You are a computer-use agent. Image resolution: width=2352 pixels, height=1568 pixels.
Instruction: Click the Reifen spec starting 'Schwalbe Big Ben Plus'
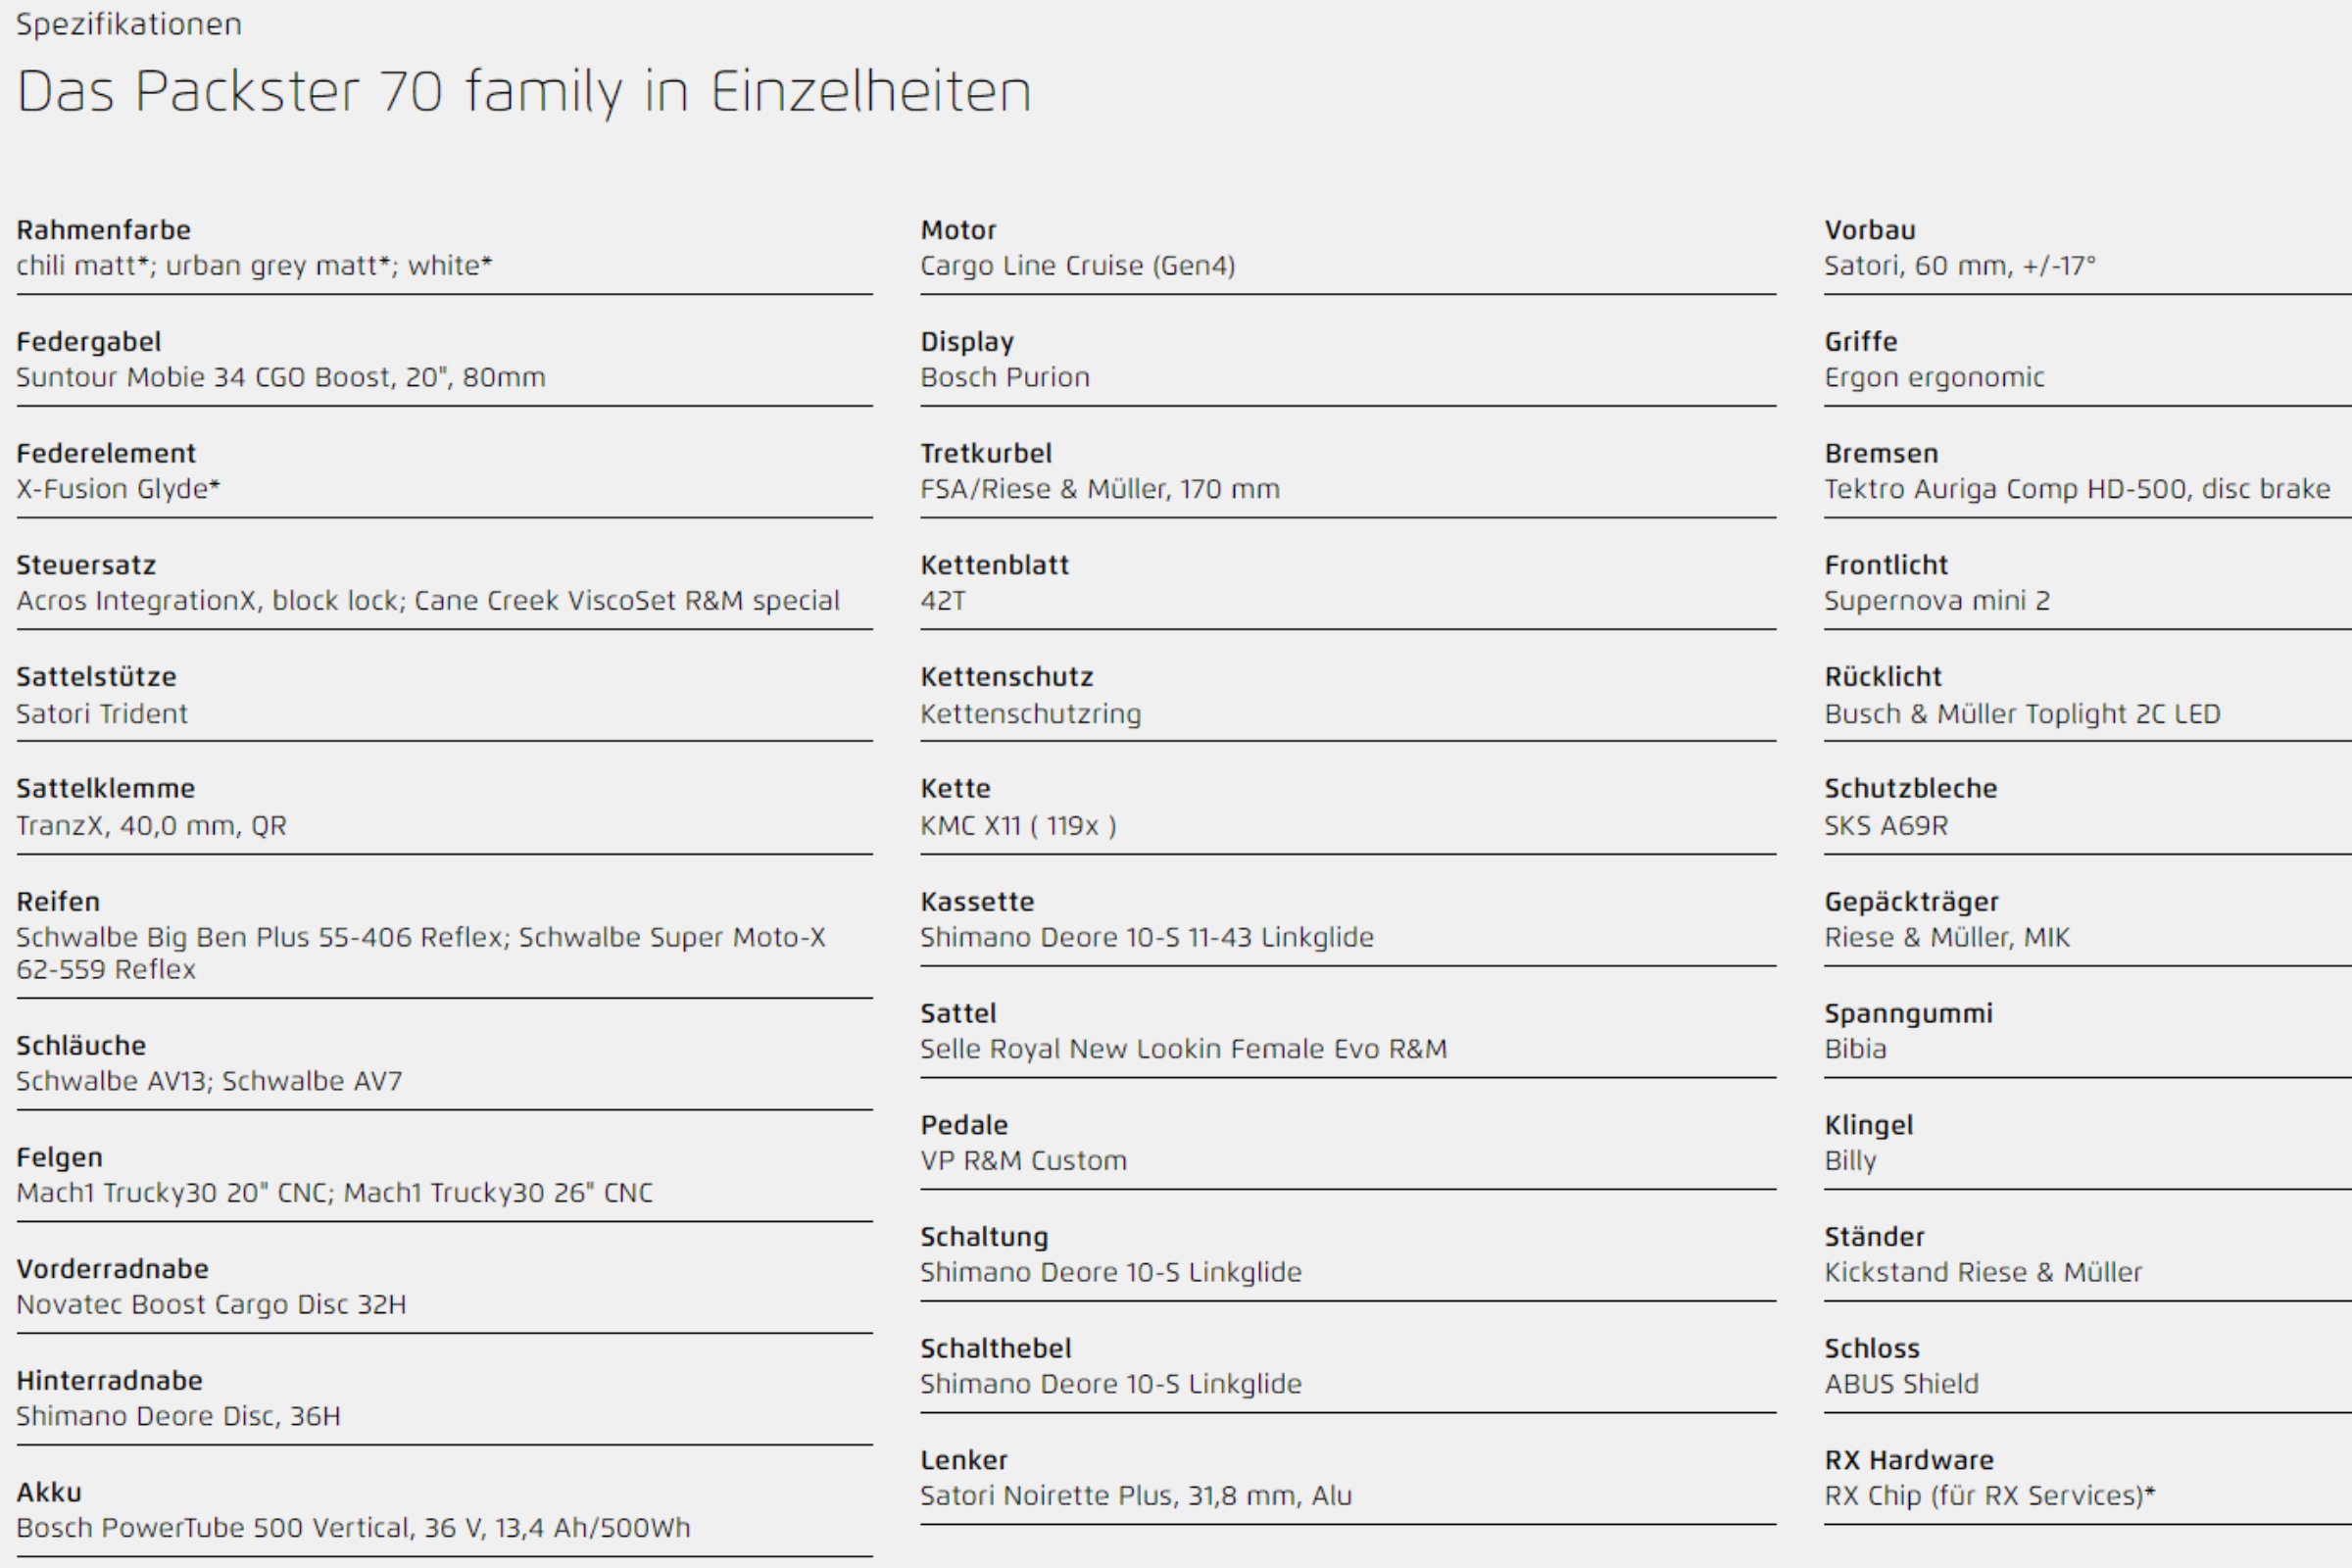pos(421,953)
